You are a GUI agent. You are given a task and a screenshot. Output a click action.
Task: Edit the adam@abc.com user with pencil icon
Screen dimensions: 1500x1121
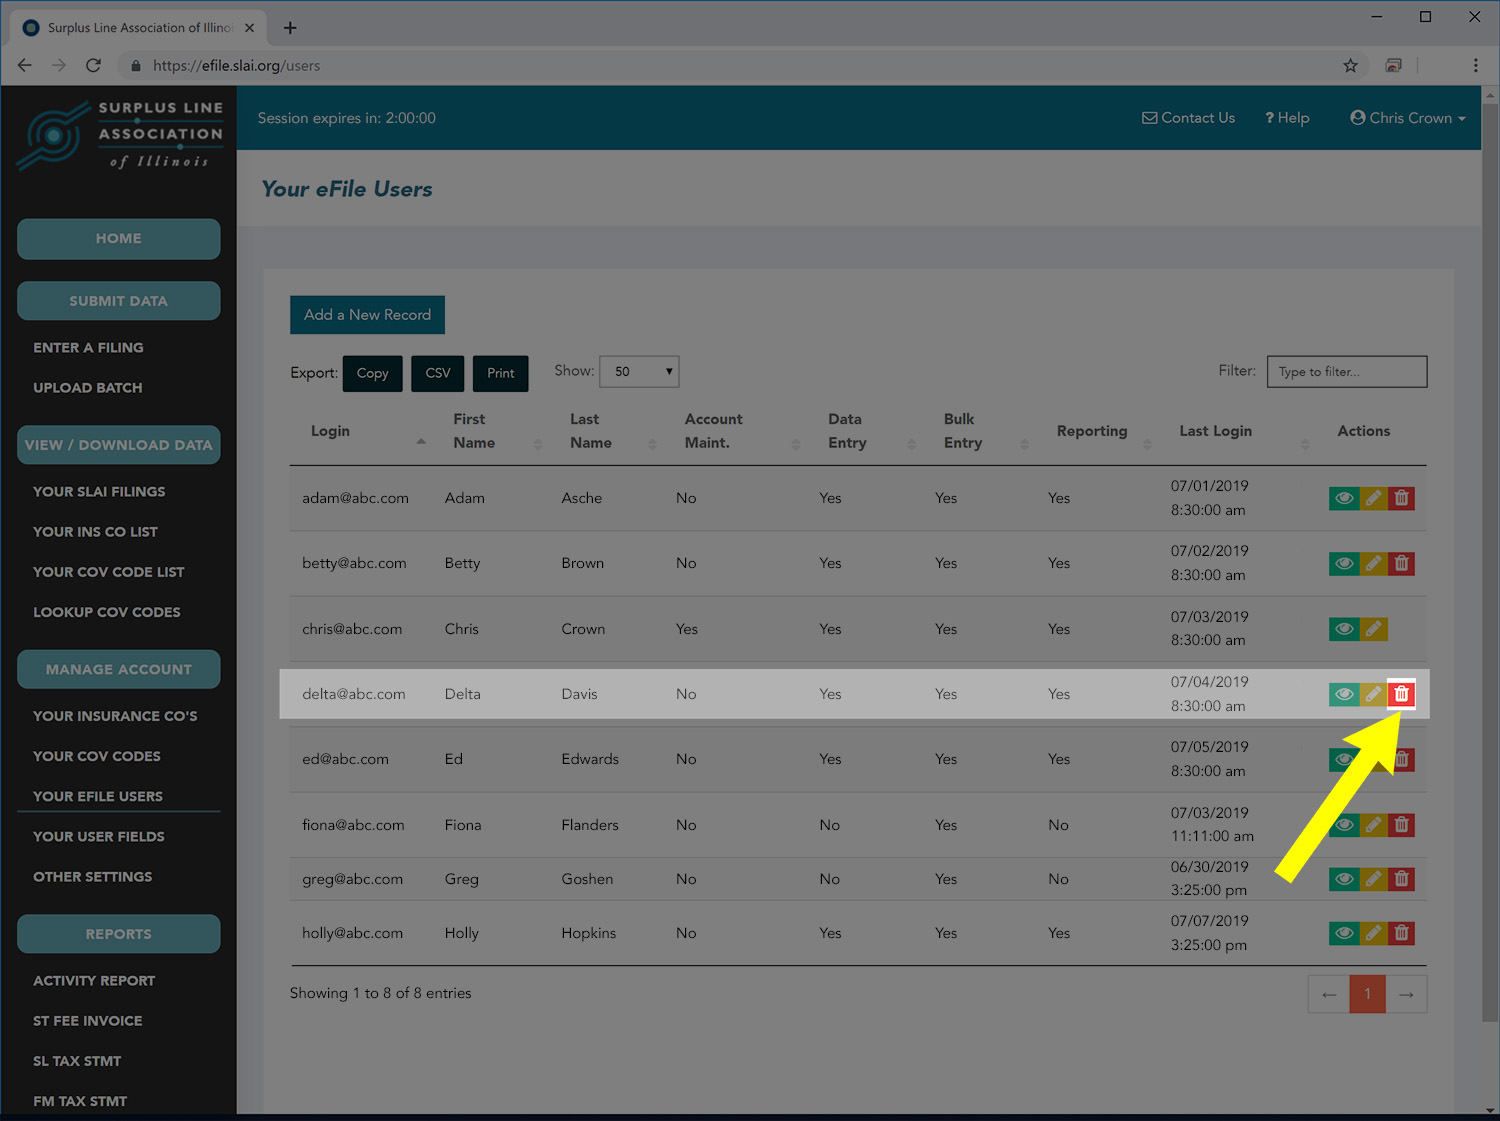(1373, 498)
